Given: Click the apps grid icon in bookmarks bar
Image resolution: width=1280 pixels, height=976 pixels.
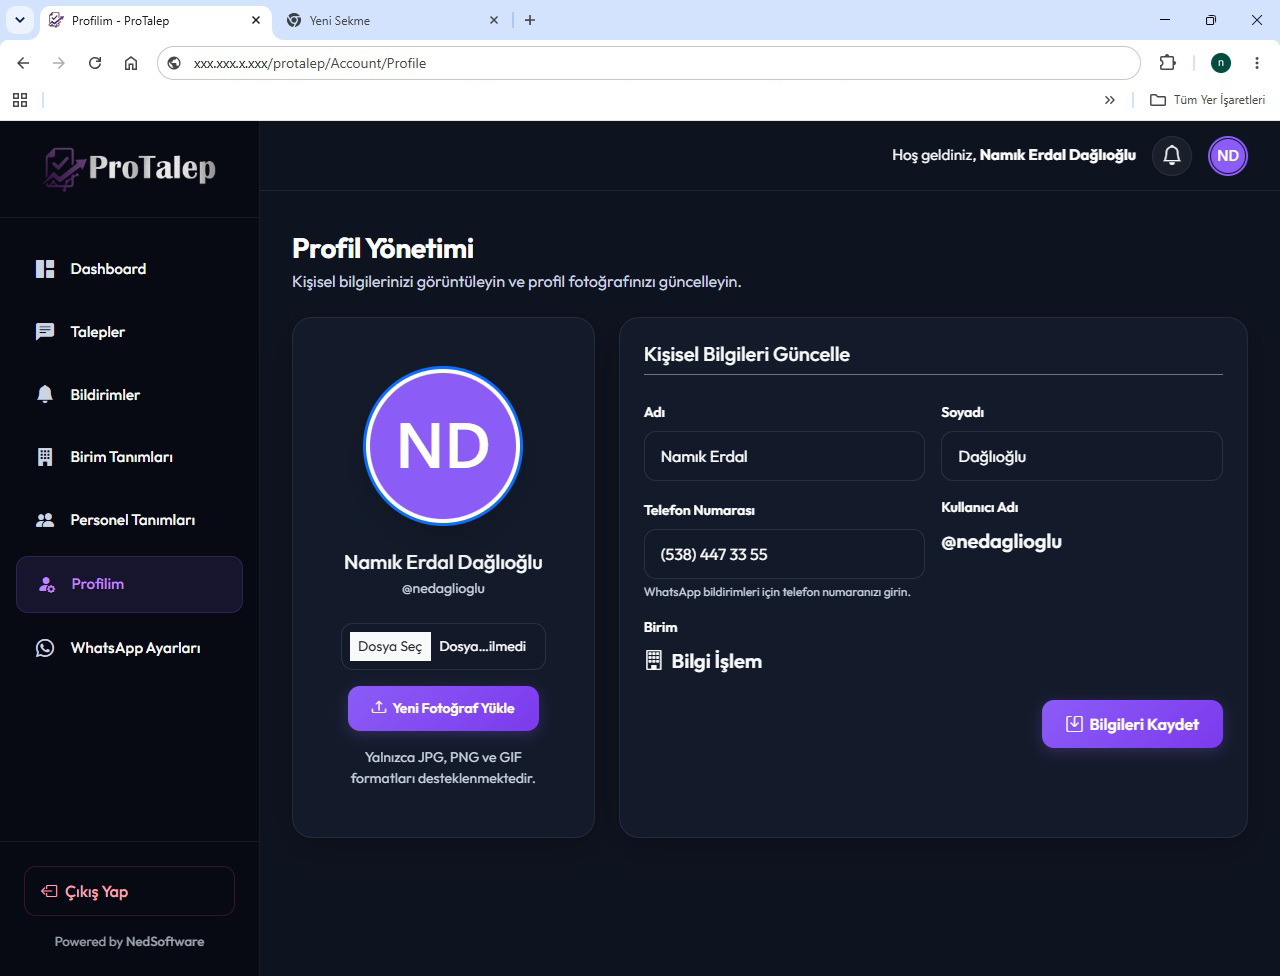Looking at the screenshot, I should coord(20,100).
